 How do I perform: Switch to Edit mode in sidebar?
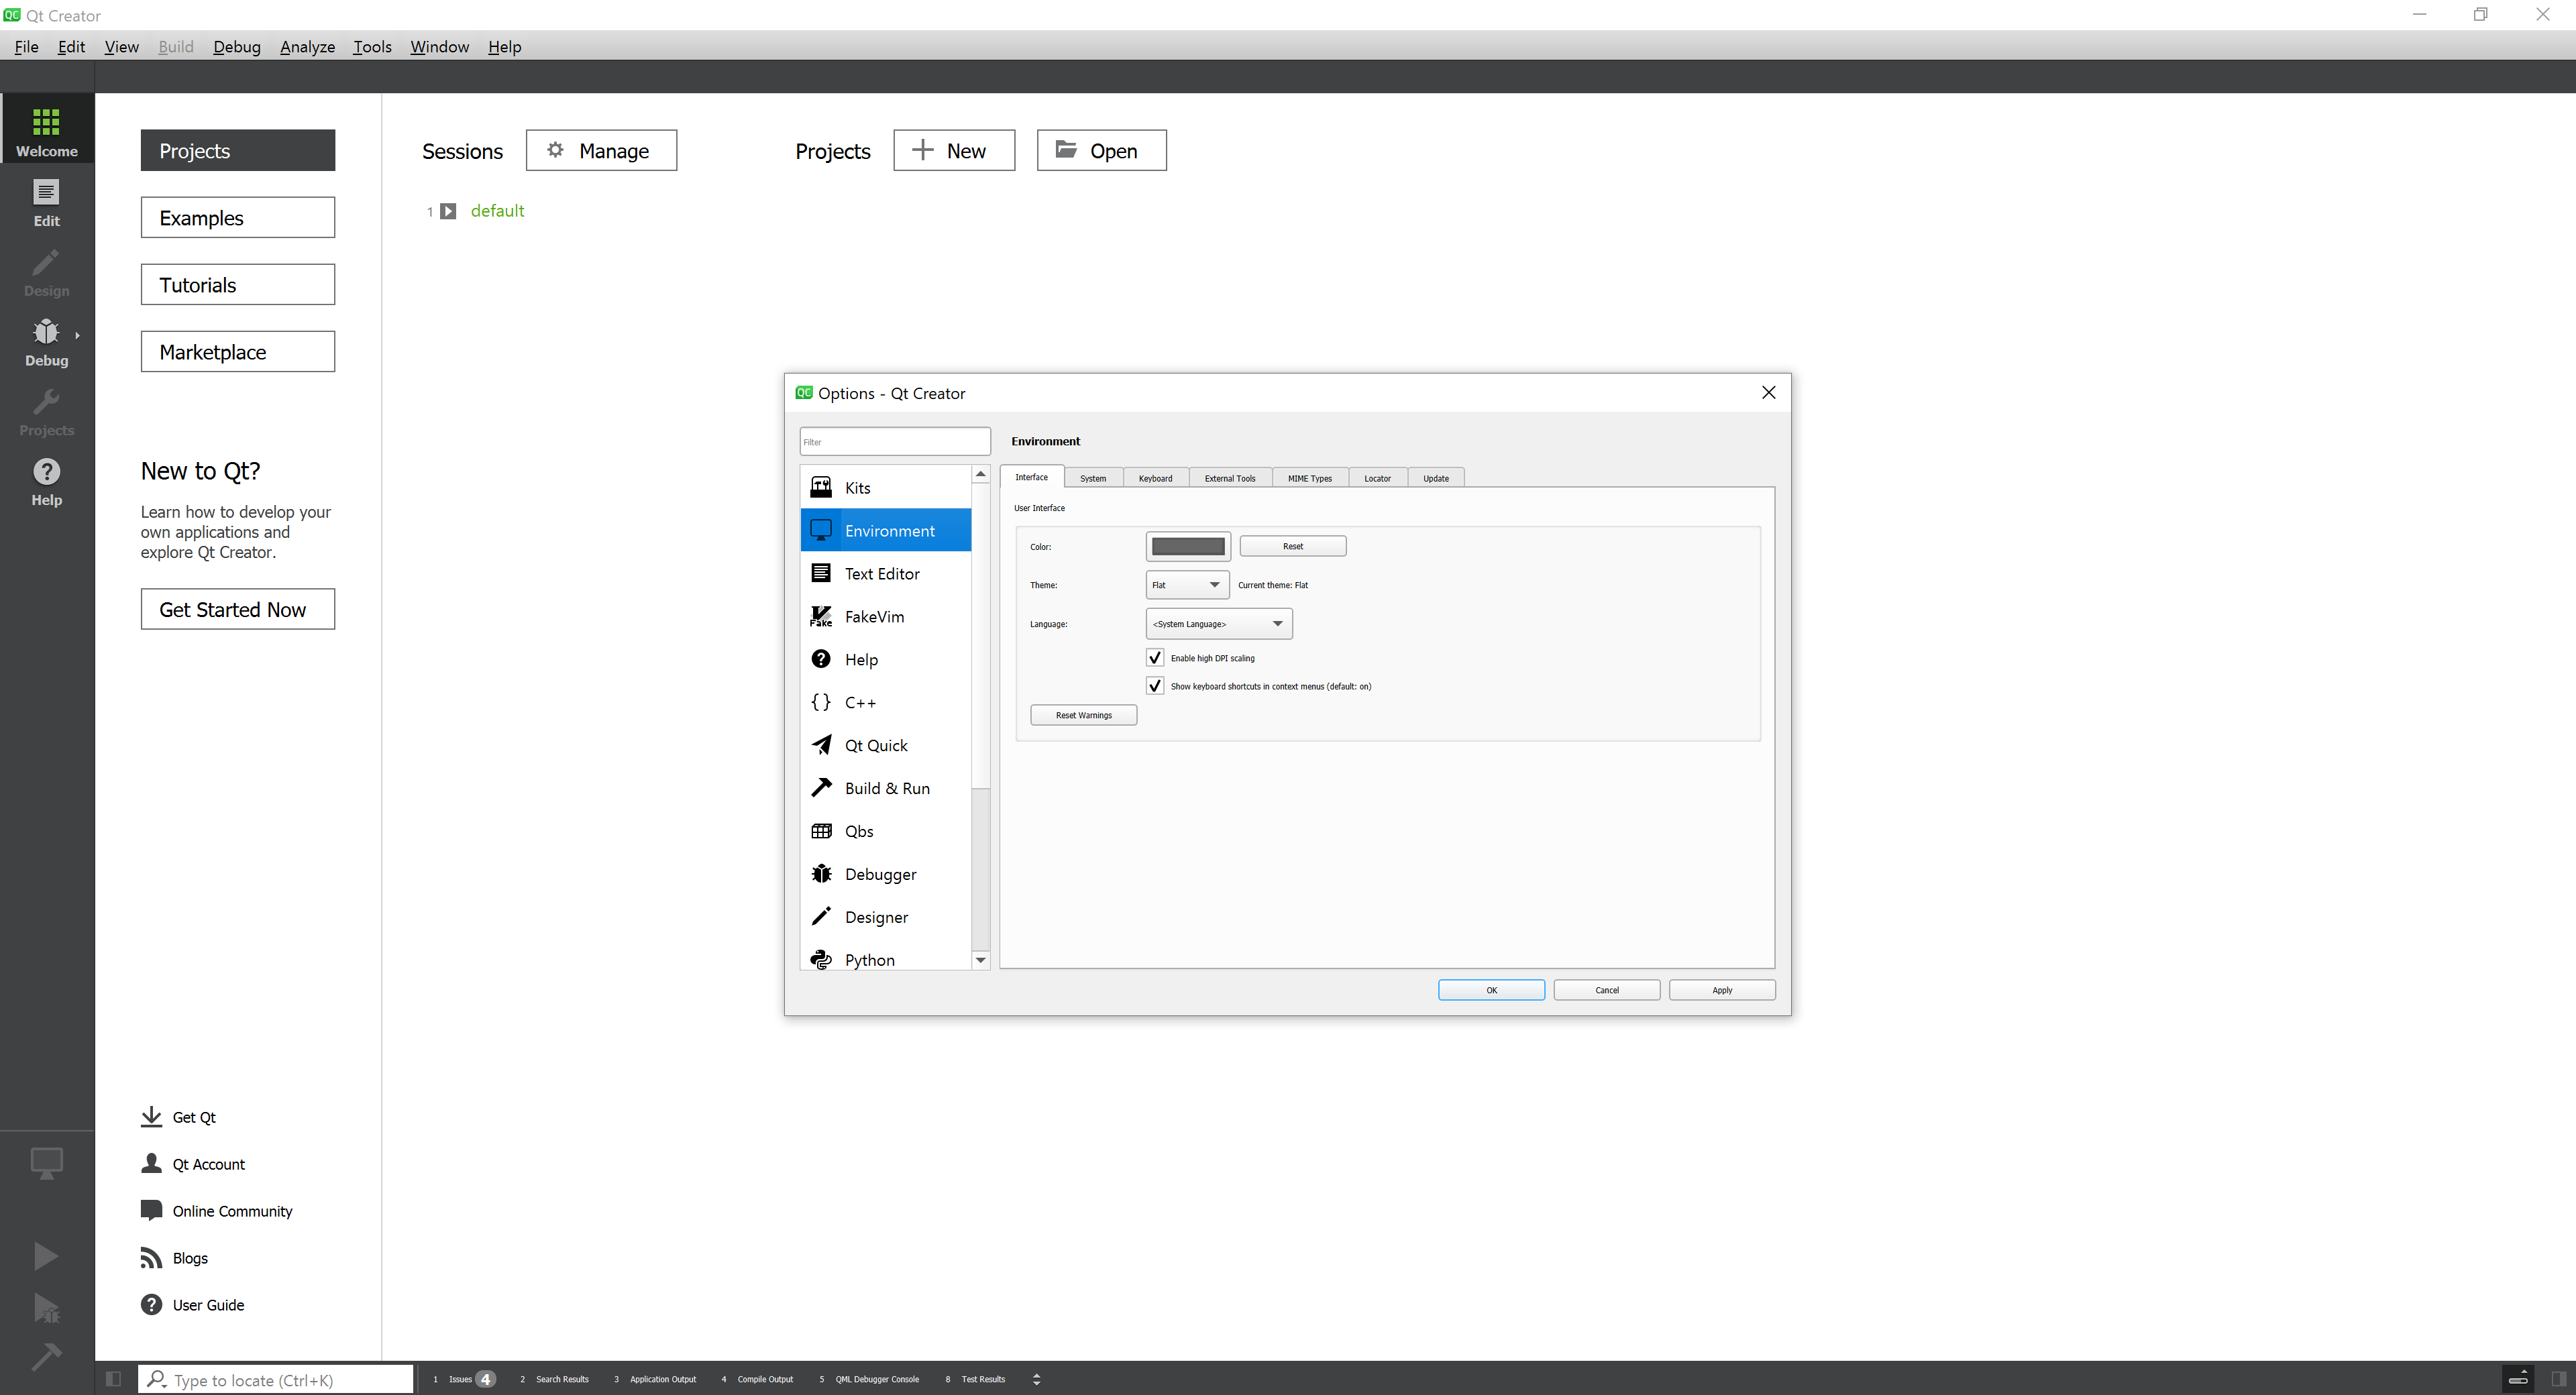click(46, 203)
